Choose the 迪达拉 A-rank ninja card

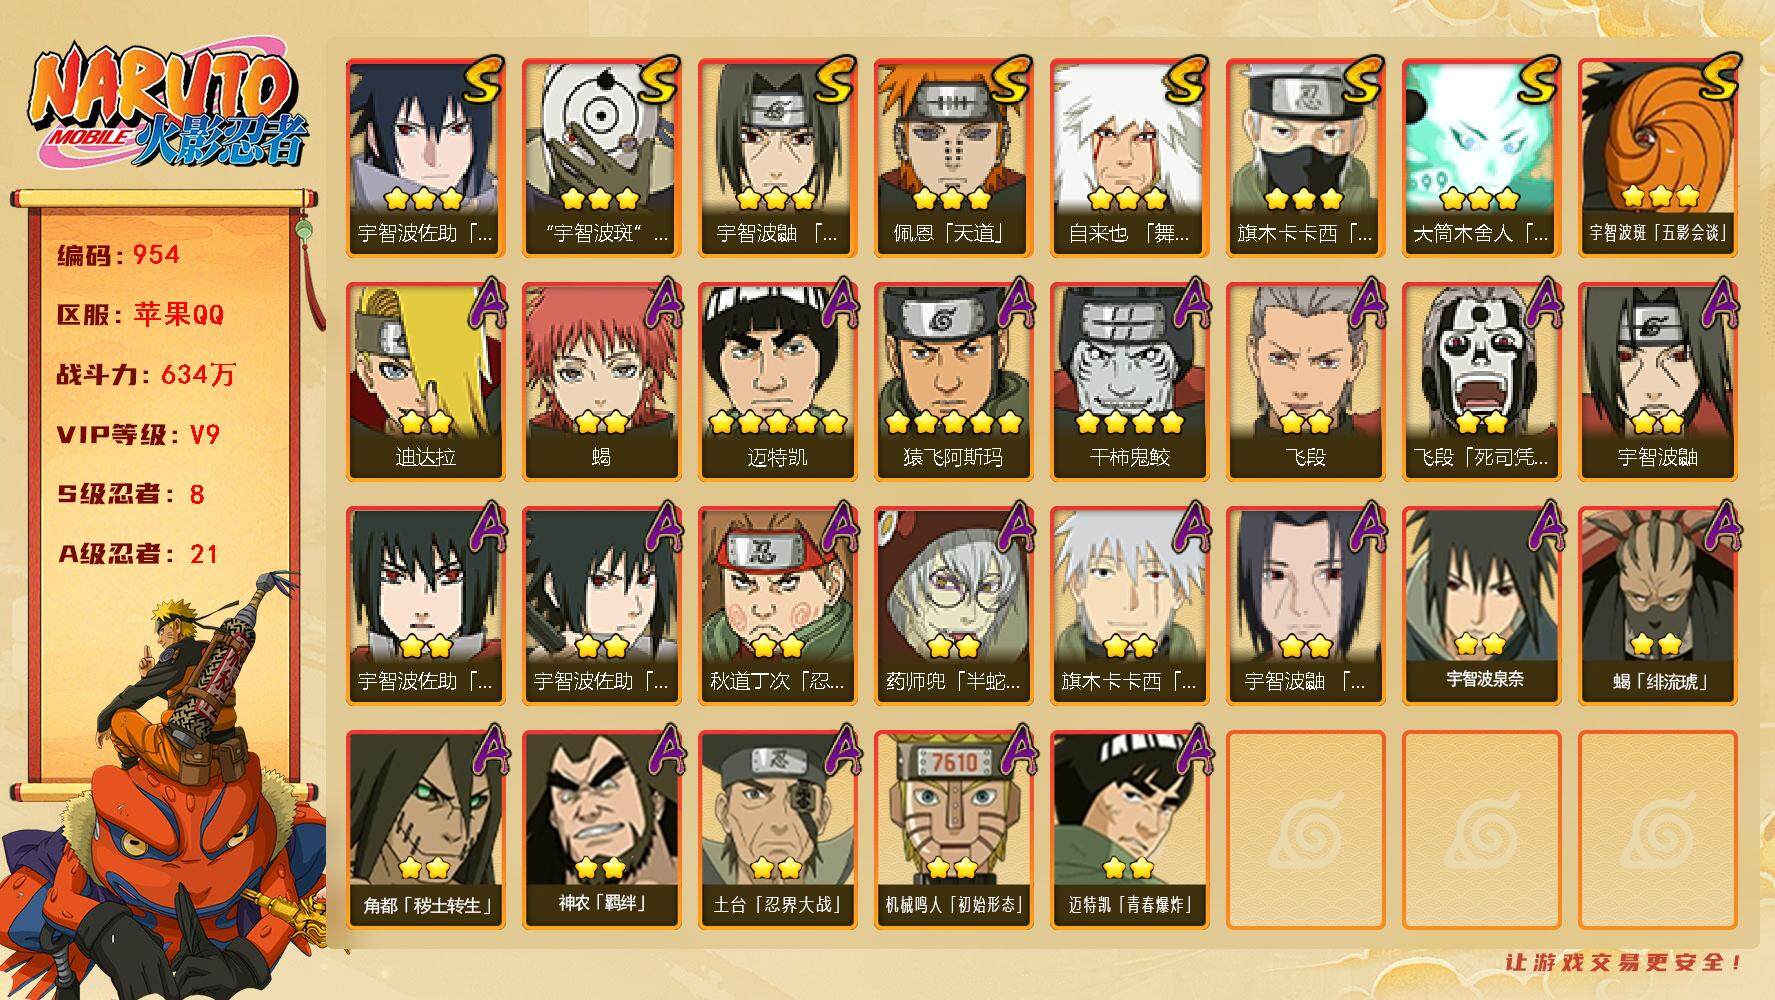(x=425, y=382)
